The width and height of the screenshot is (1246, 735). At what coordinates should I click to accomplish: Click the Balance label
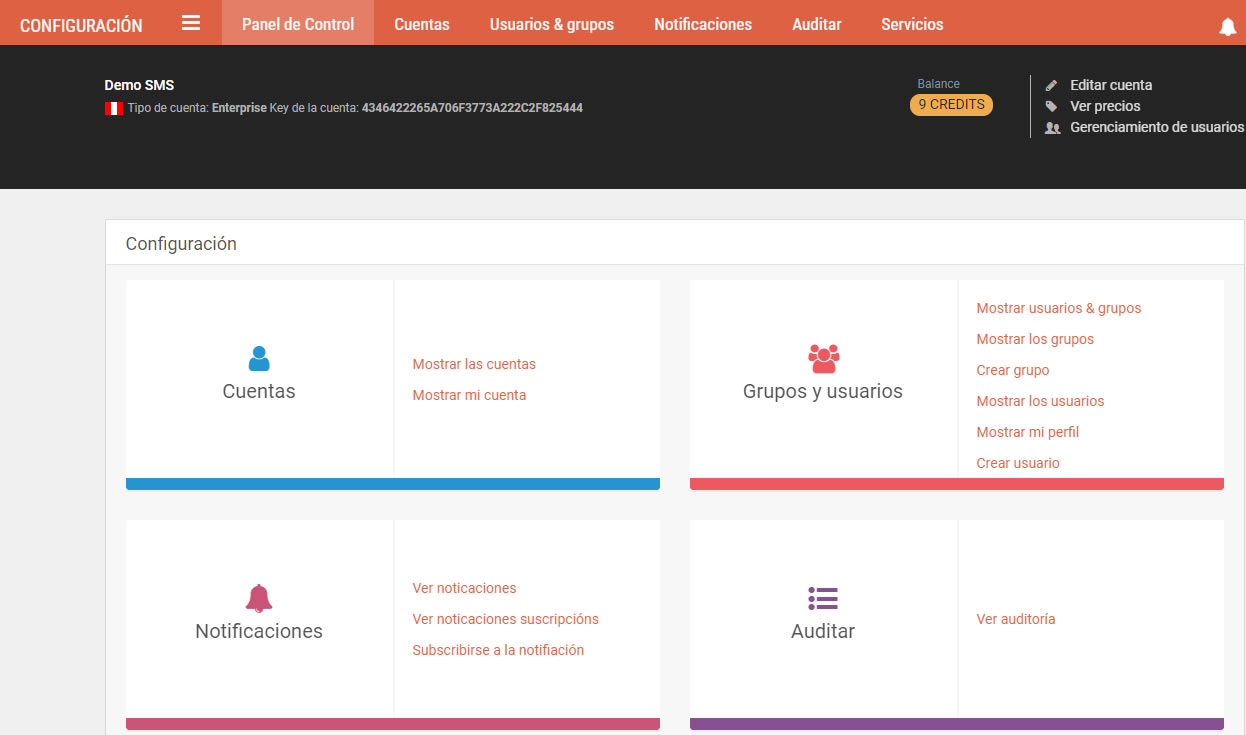coord(938,84)
